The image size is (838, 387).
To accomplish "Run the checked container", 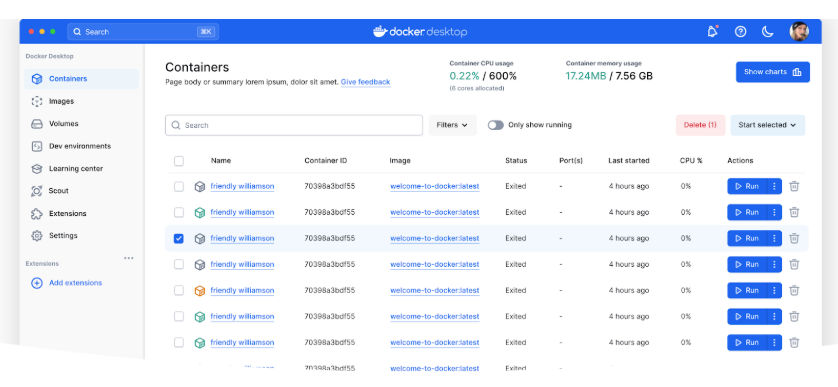I will [747, 238].
